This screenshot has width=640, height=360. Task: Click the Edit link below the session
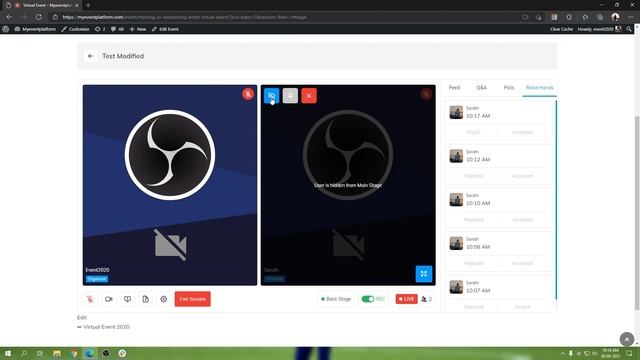[x=82, y=317]
